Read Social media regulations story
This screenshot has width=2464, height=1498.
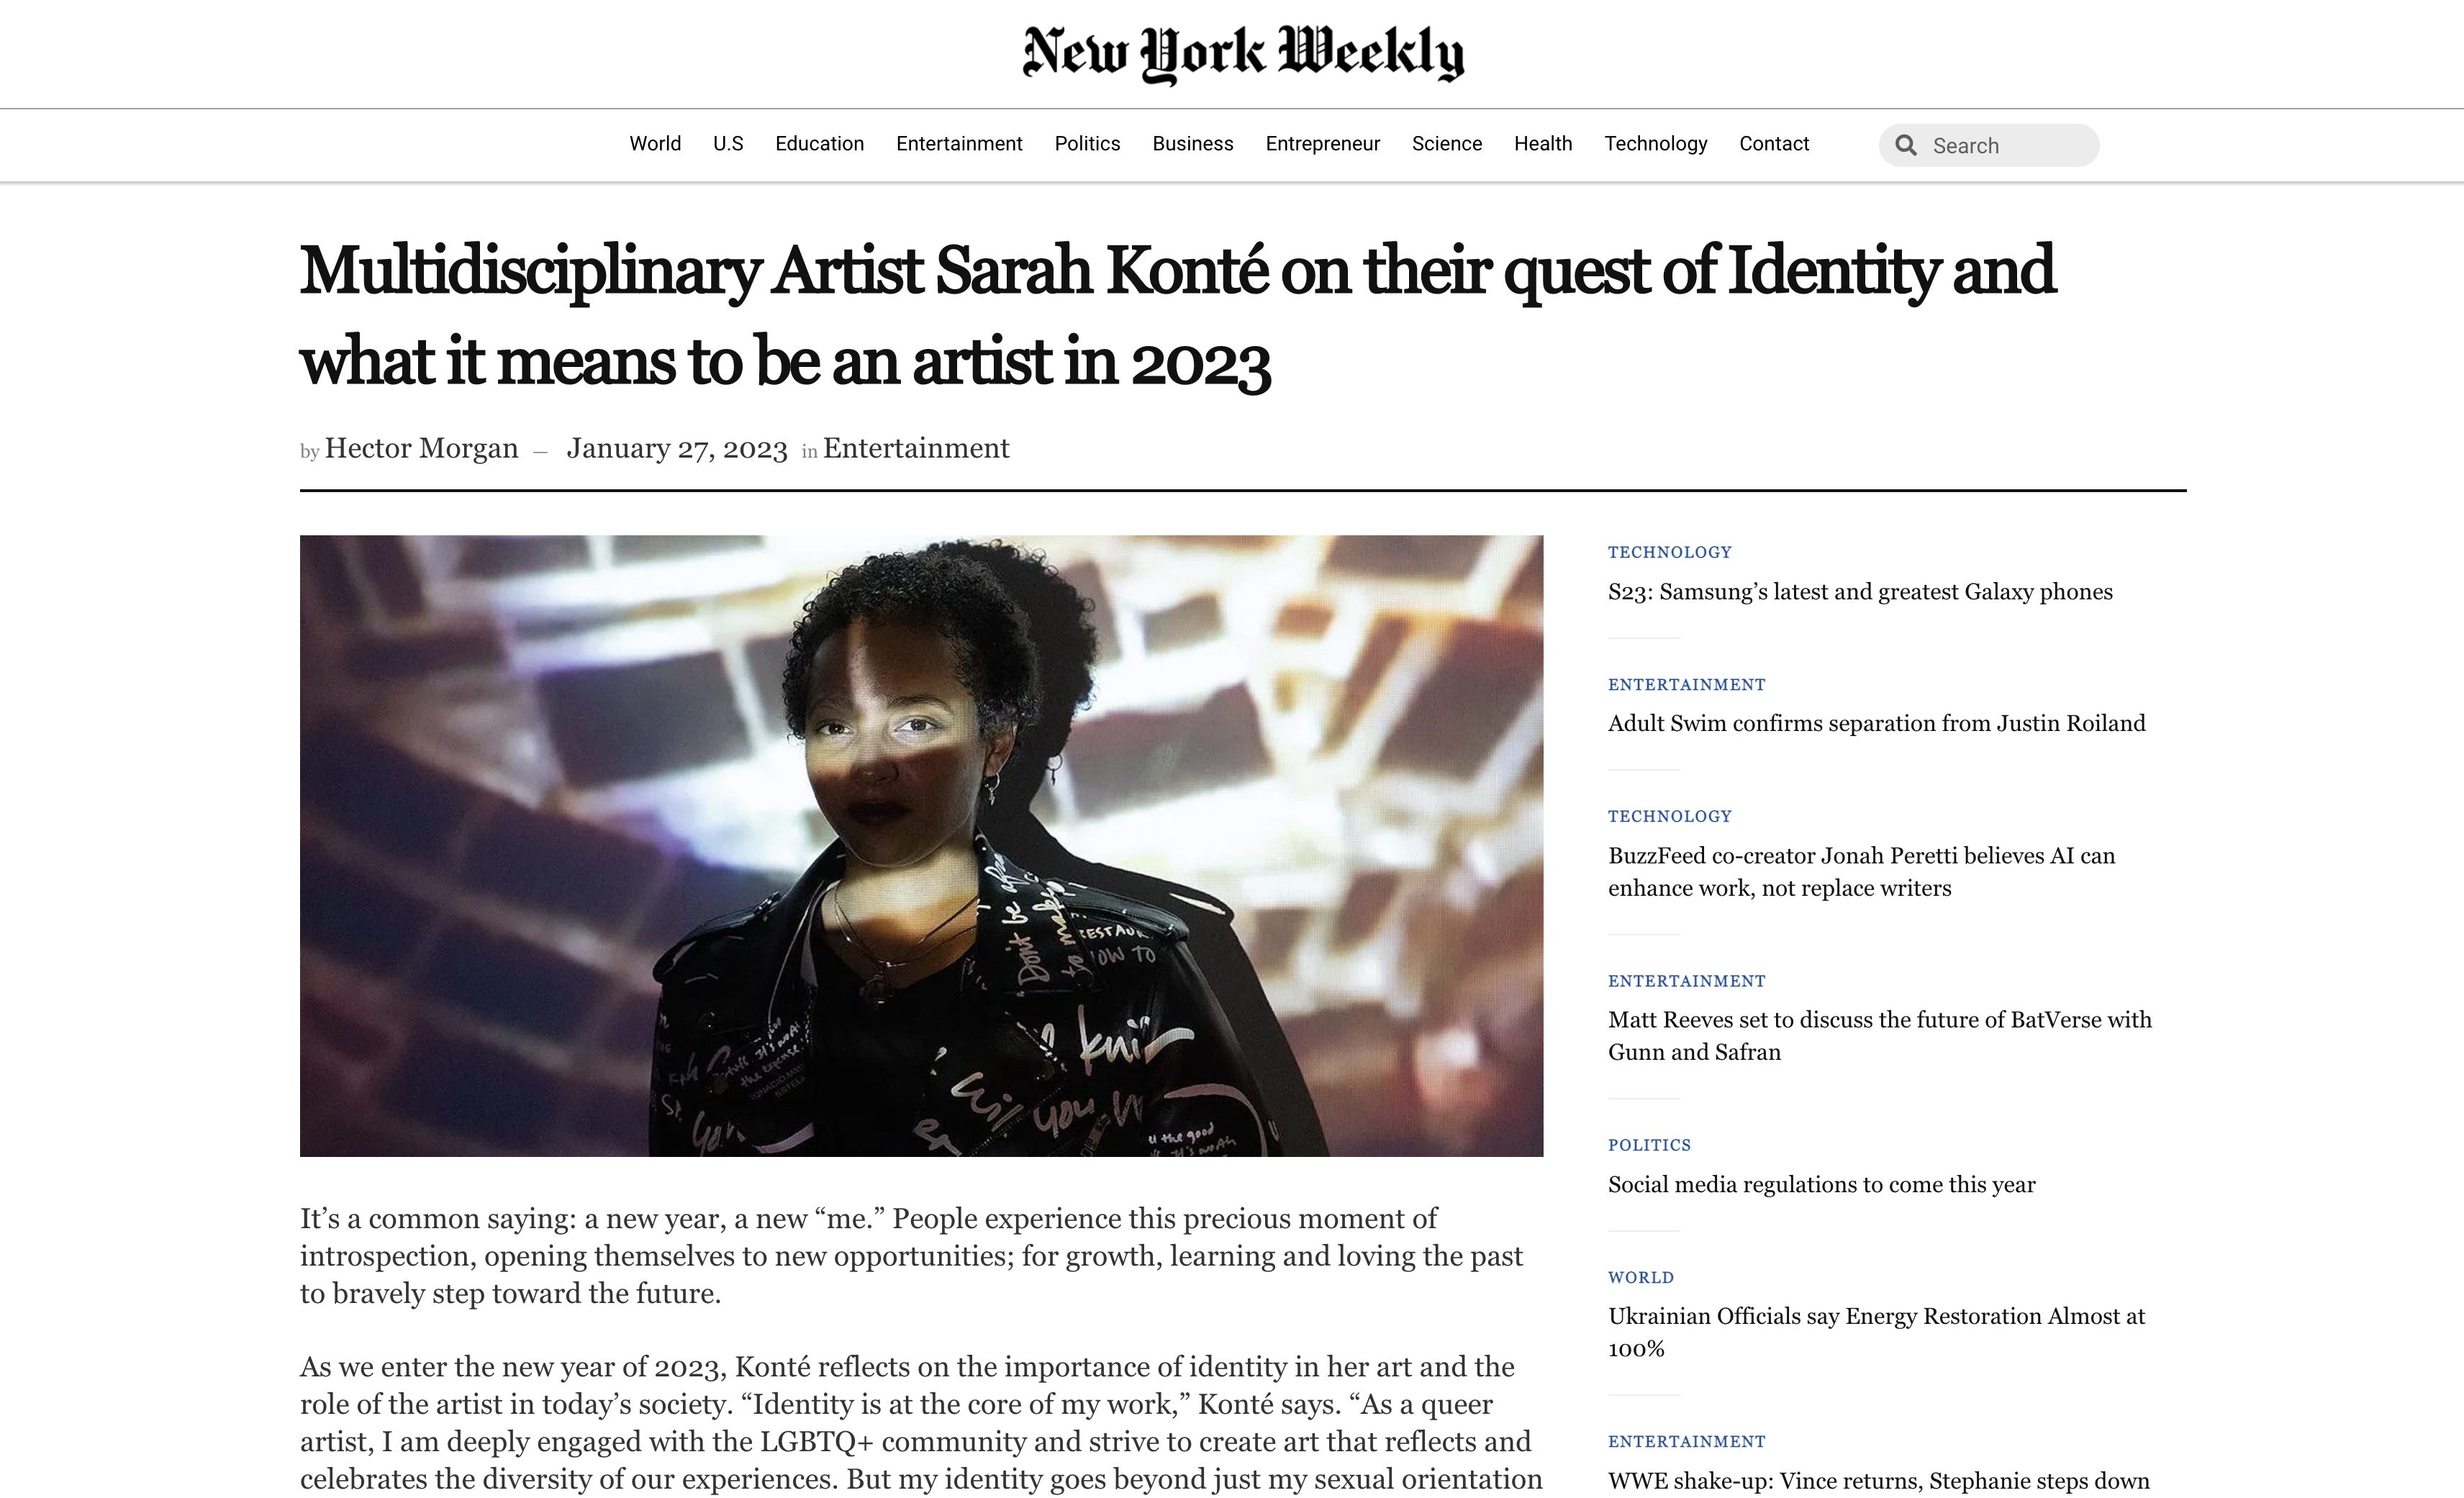(1821, 1185)
